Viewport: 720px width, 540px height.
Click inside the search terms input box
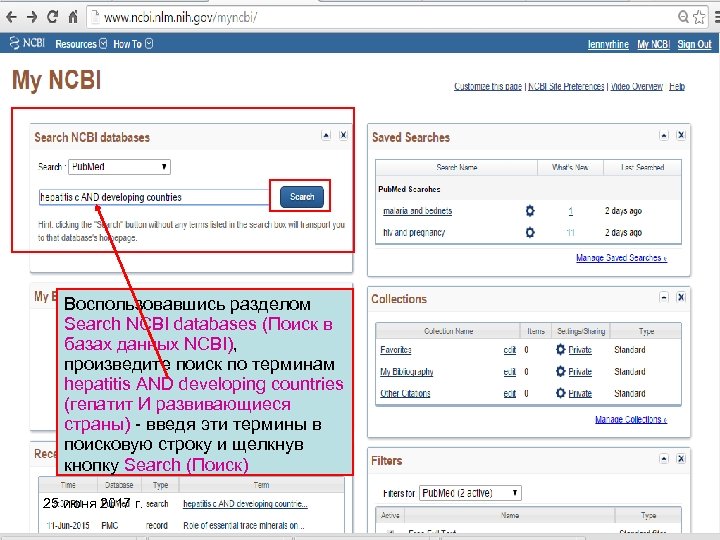(x=154, y=197)
